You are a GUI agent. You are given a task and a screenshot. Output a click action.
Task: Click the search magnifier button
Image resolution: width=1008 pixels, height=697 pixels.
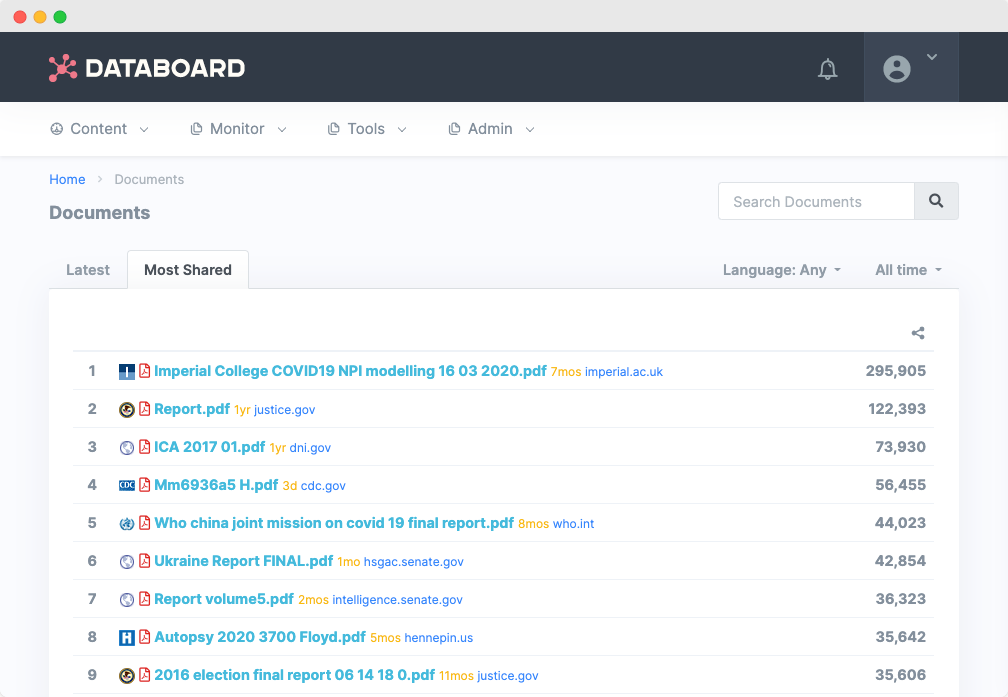[x=936, y=201]
